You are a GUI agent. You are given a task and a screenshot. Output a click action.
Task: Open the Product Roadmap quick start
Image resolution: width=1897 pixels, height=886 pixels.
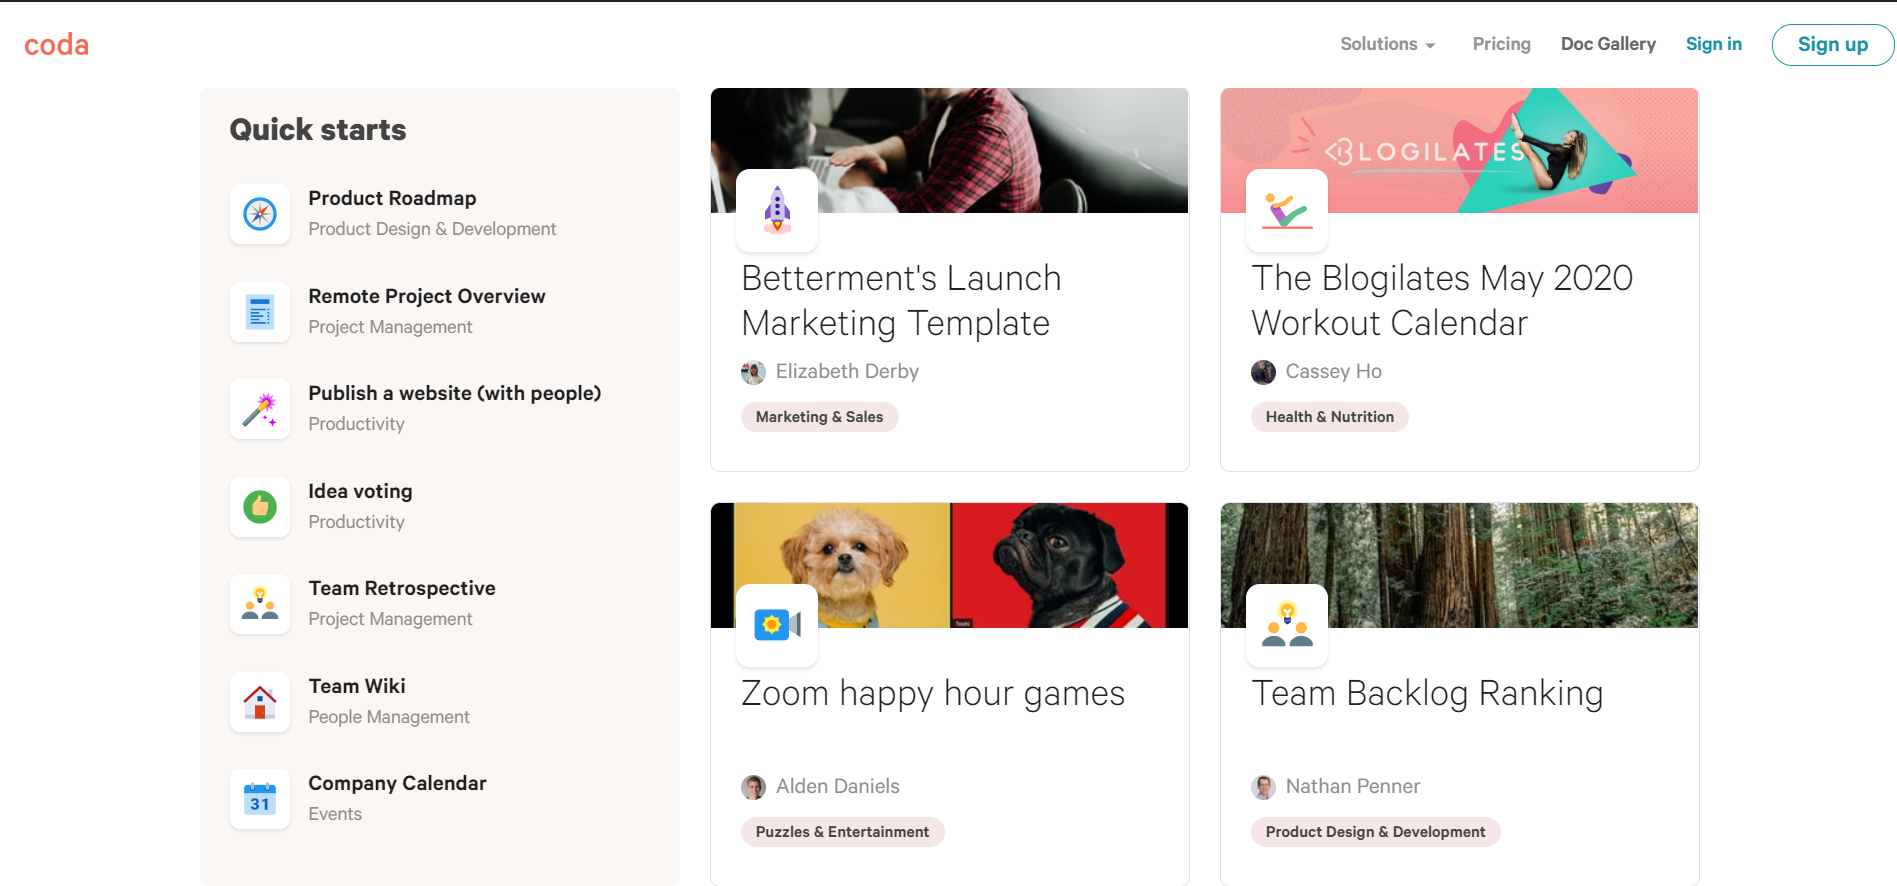(392, 198)
